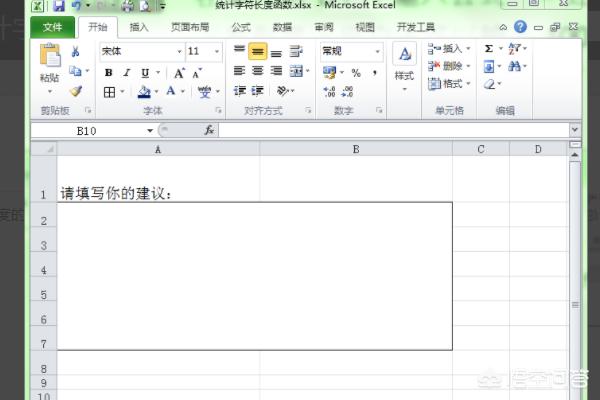This screenshot has width=600, height=400.
Task: Select the Format Painter brush
Action: 75,91
